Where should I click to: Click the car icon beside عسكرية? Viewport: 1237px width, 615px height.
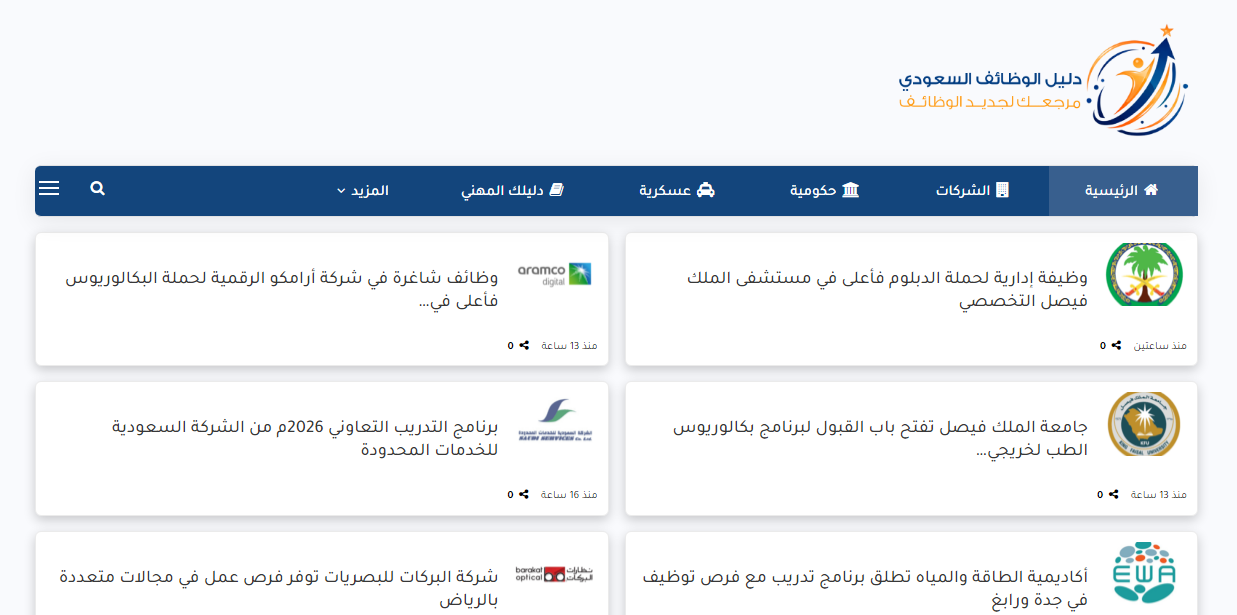(x=706, y=190)
